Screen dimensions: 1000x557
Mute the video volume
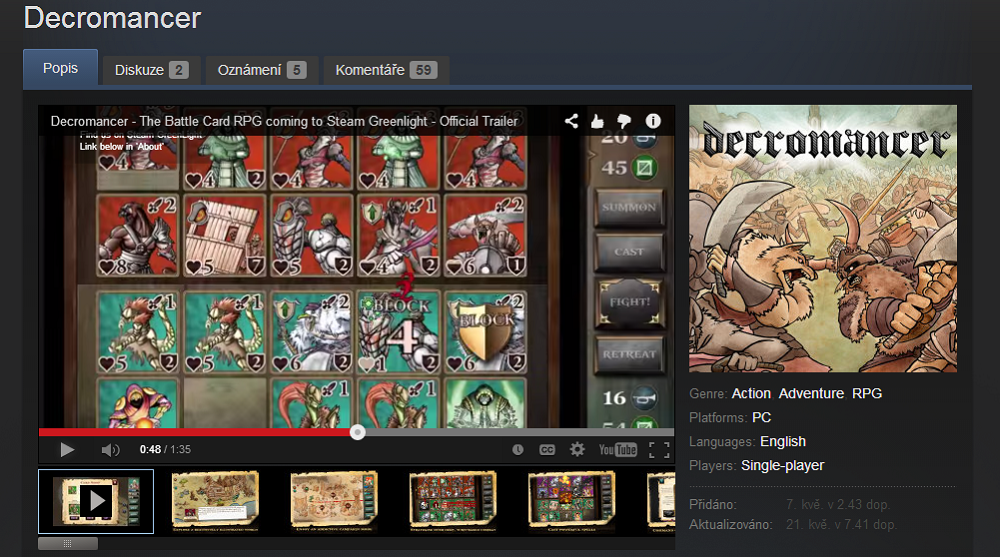pyautogui.click(x=110, y=450)
